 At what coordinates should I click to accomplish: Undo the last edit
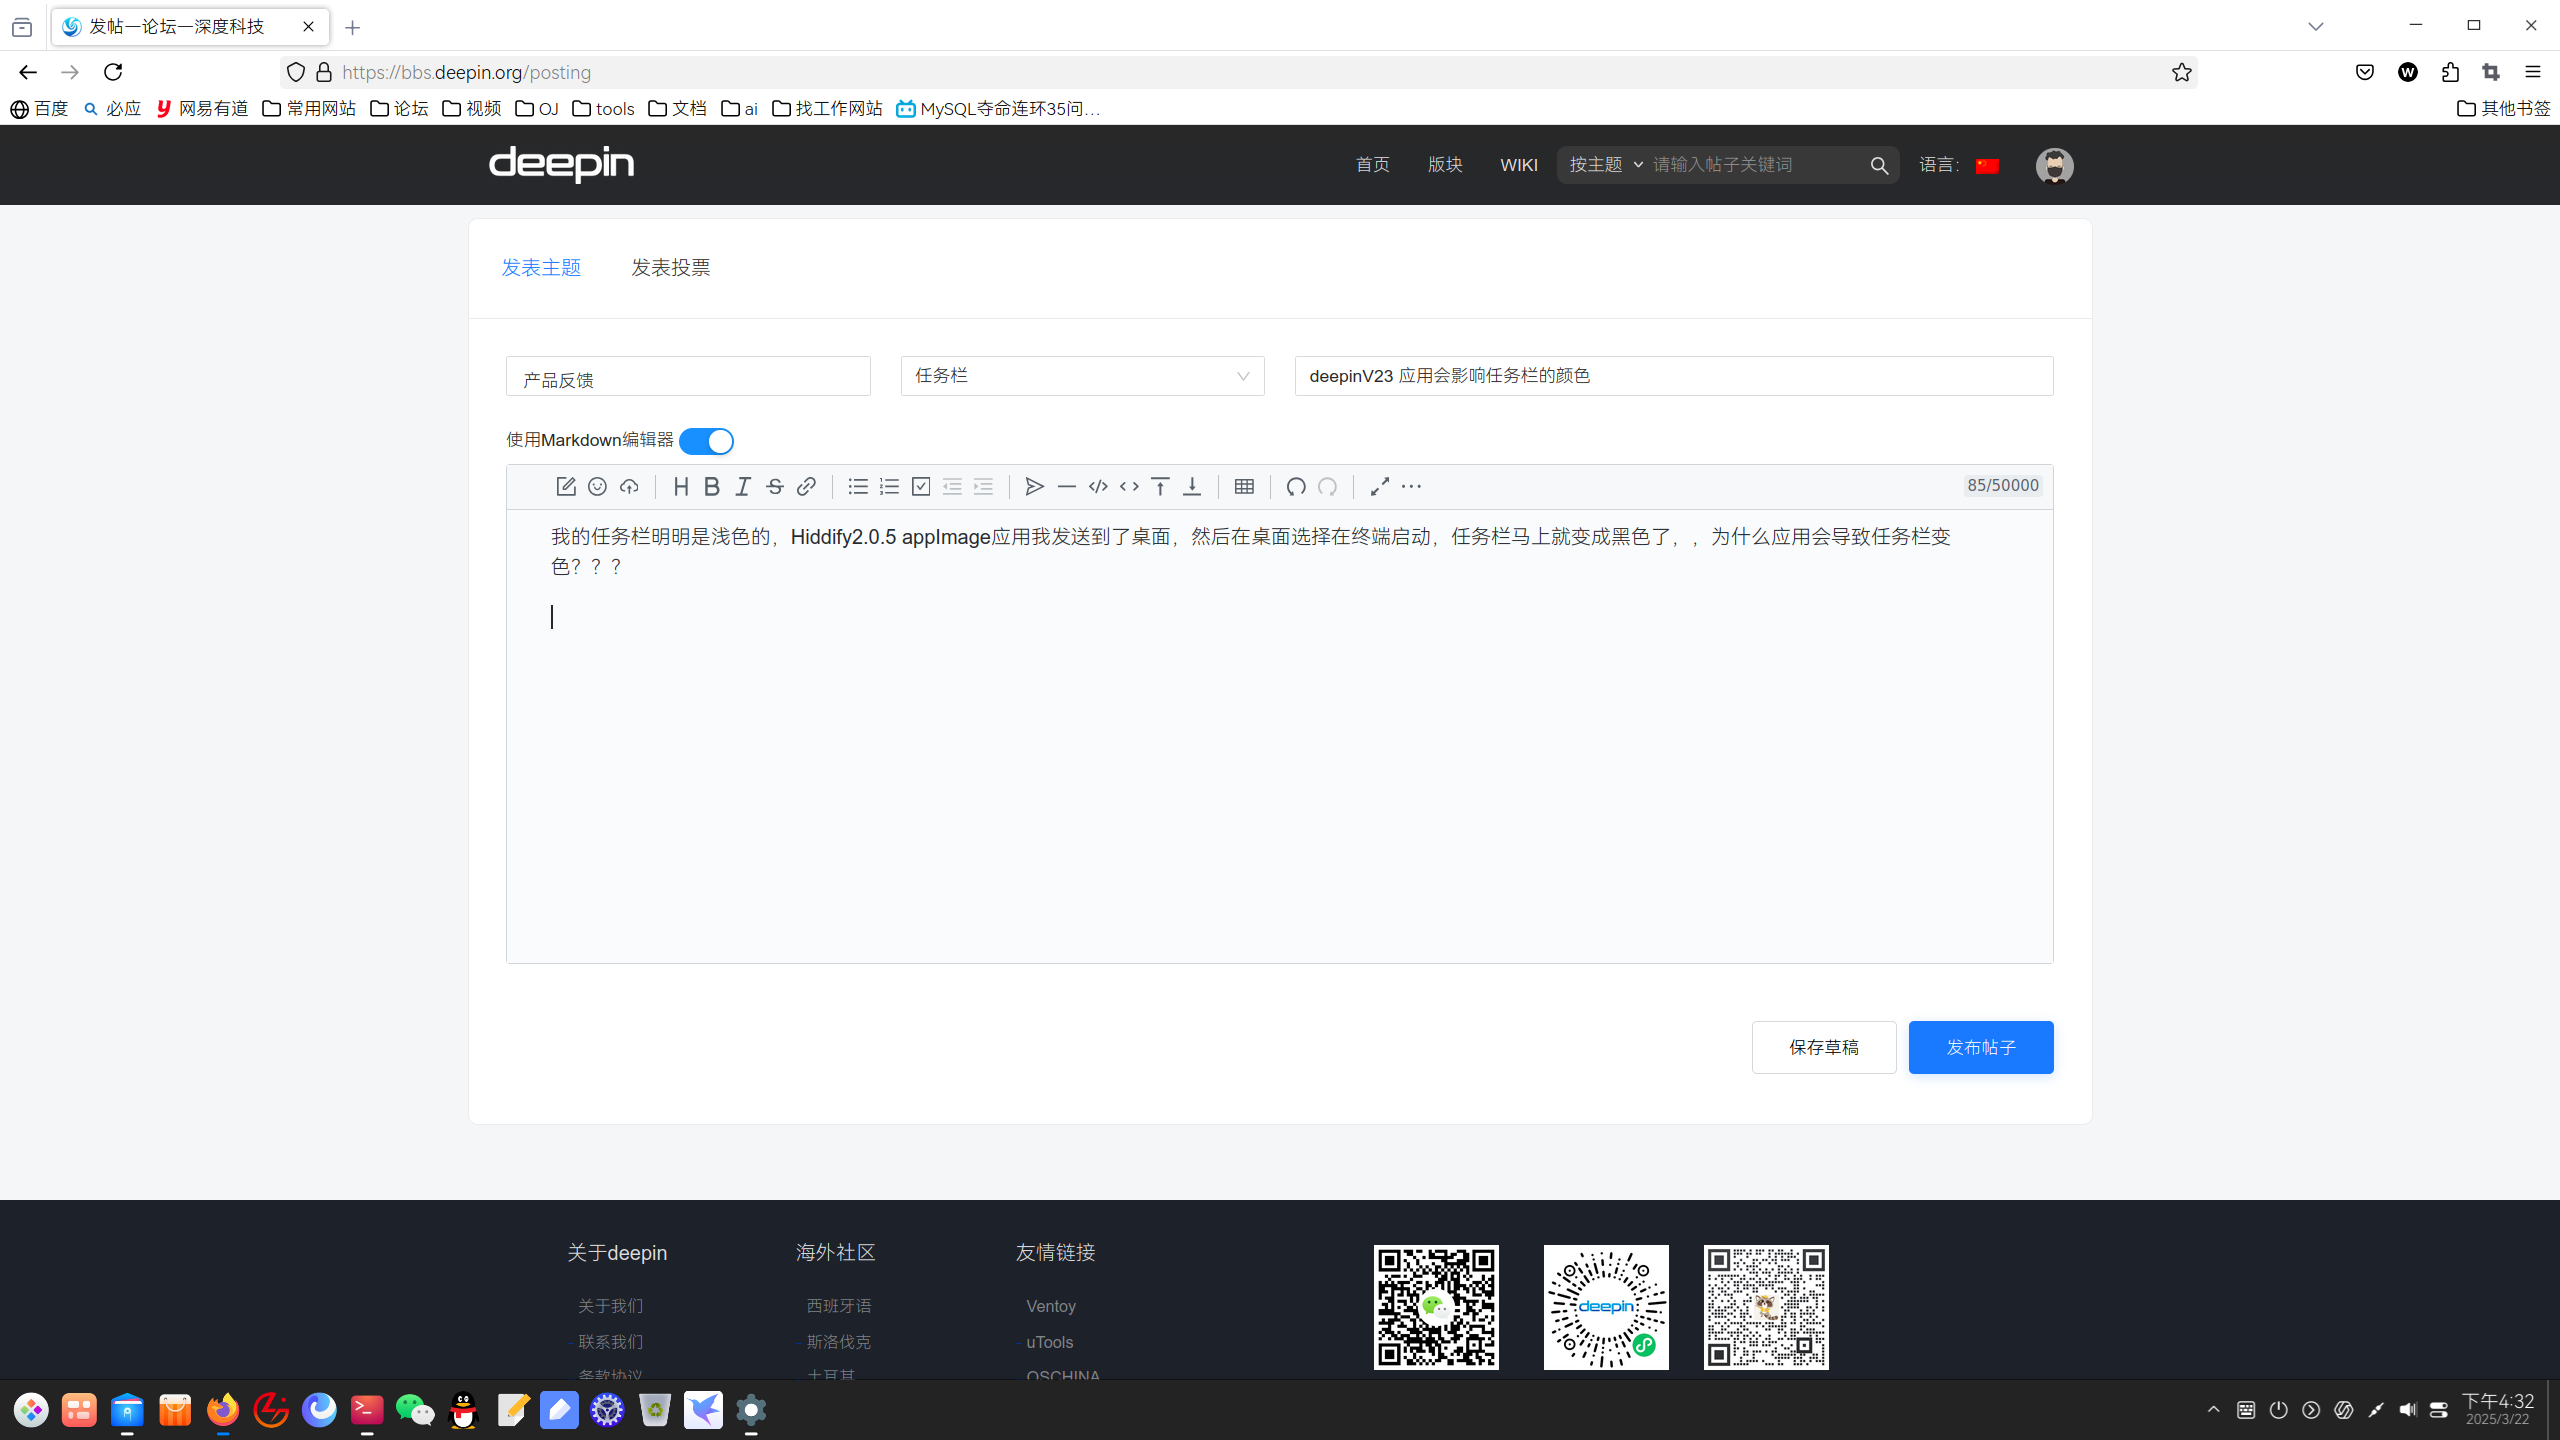click(1296, 486)
